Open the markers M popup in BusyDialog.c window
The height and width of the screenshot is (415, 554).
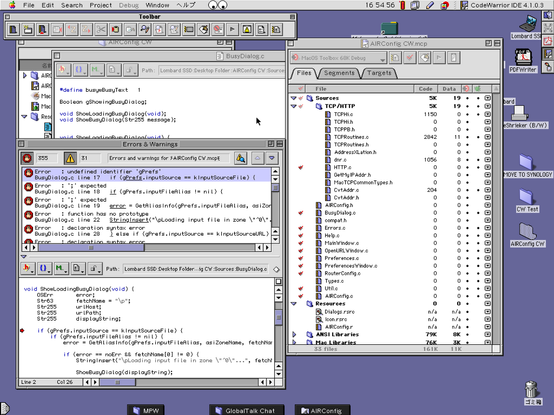pyautogui.click(x=96, y=70)
